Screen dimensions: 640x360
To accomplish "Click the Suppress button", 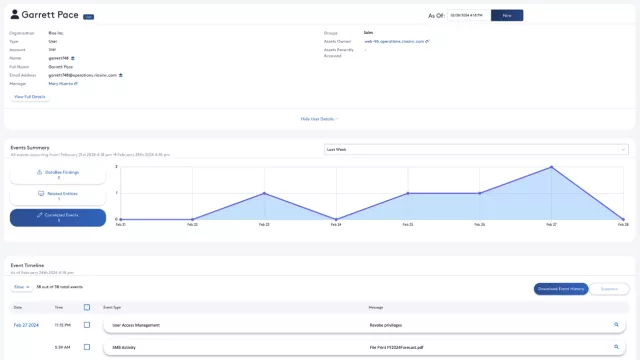I will (x=609, y=289).
